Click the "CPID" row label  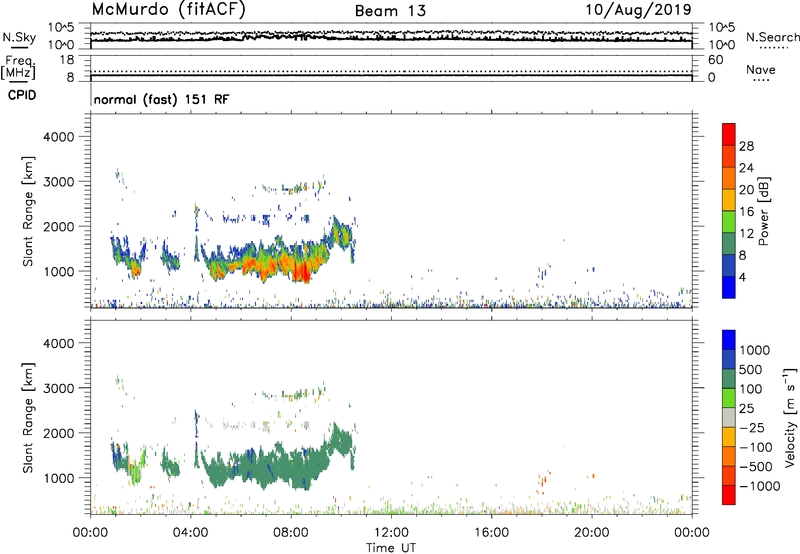(x=22, y=95)
